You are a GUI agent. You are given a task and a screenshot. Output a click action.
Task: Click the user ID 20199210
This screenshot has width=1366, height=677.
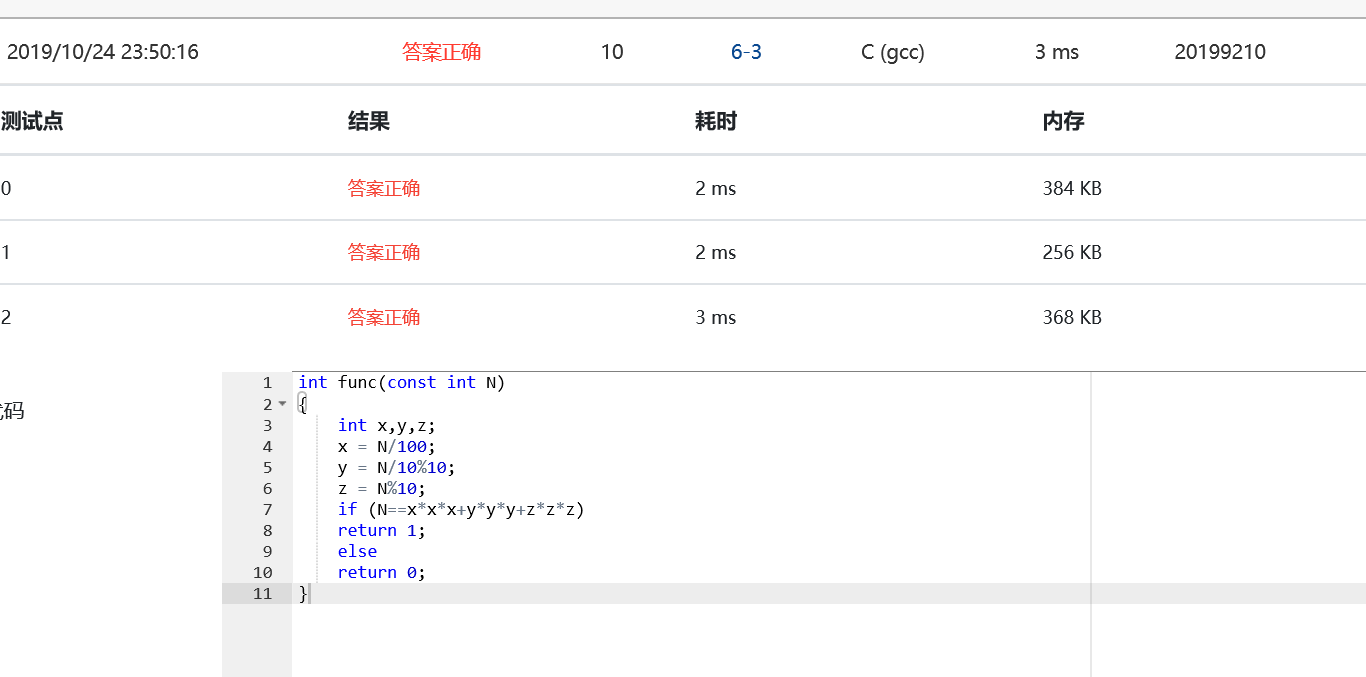coord(1219,52)
